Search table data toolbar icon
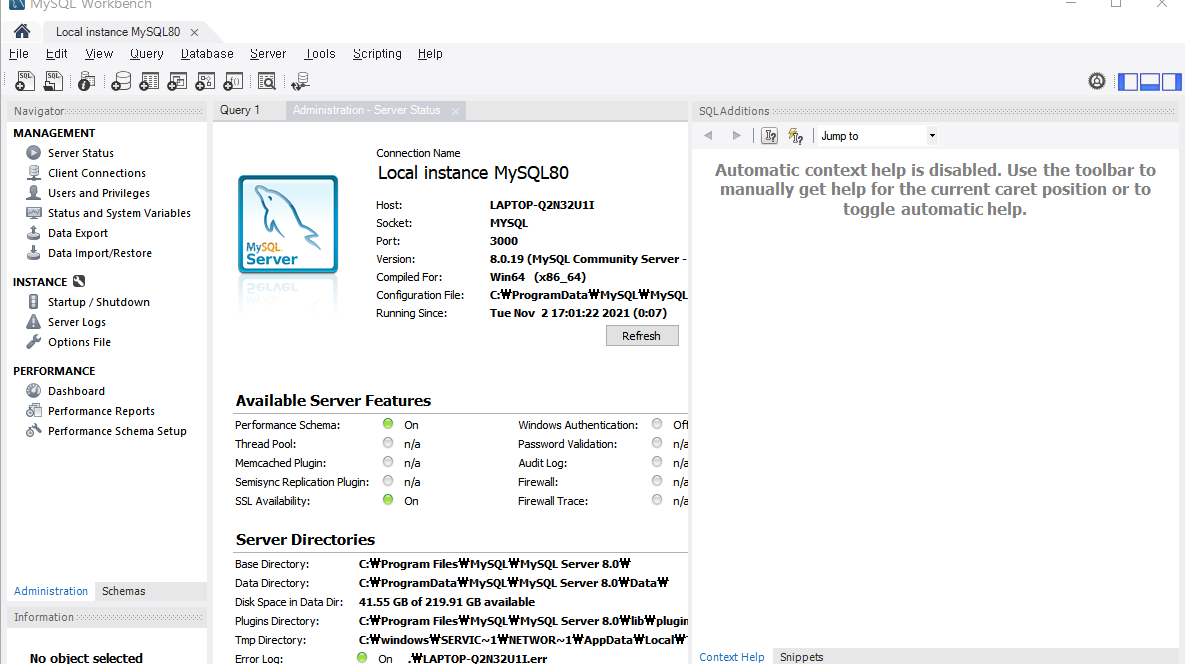Viewport: 1185px width, 664px height. tap(267, 81)
